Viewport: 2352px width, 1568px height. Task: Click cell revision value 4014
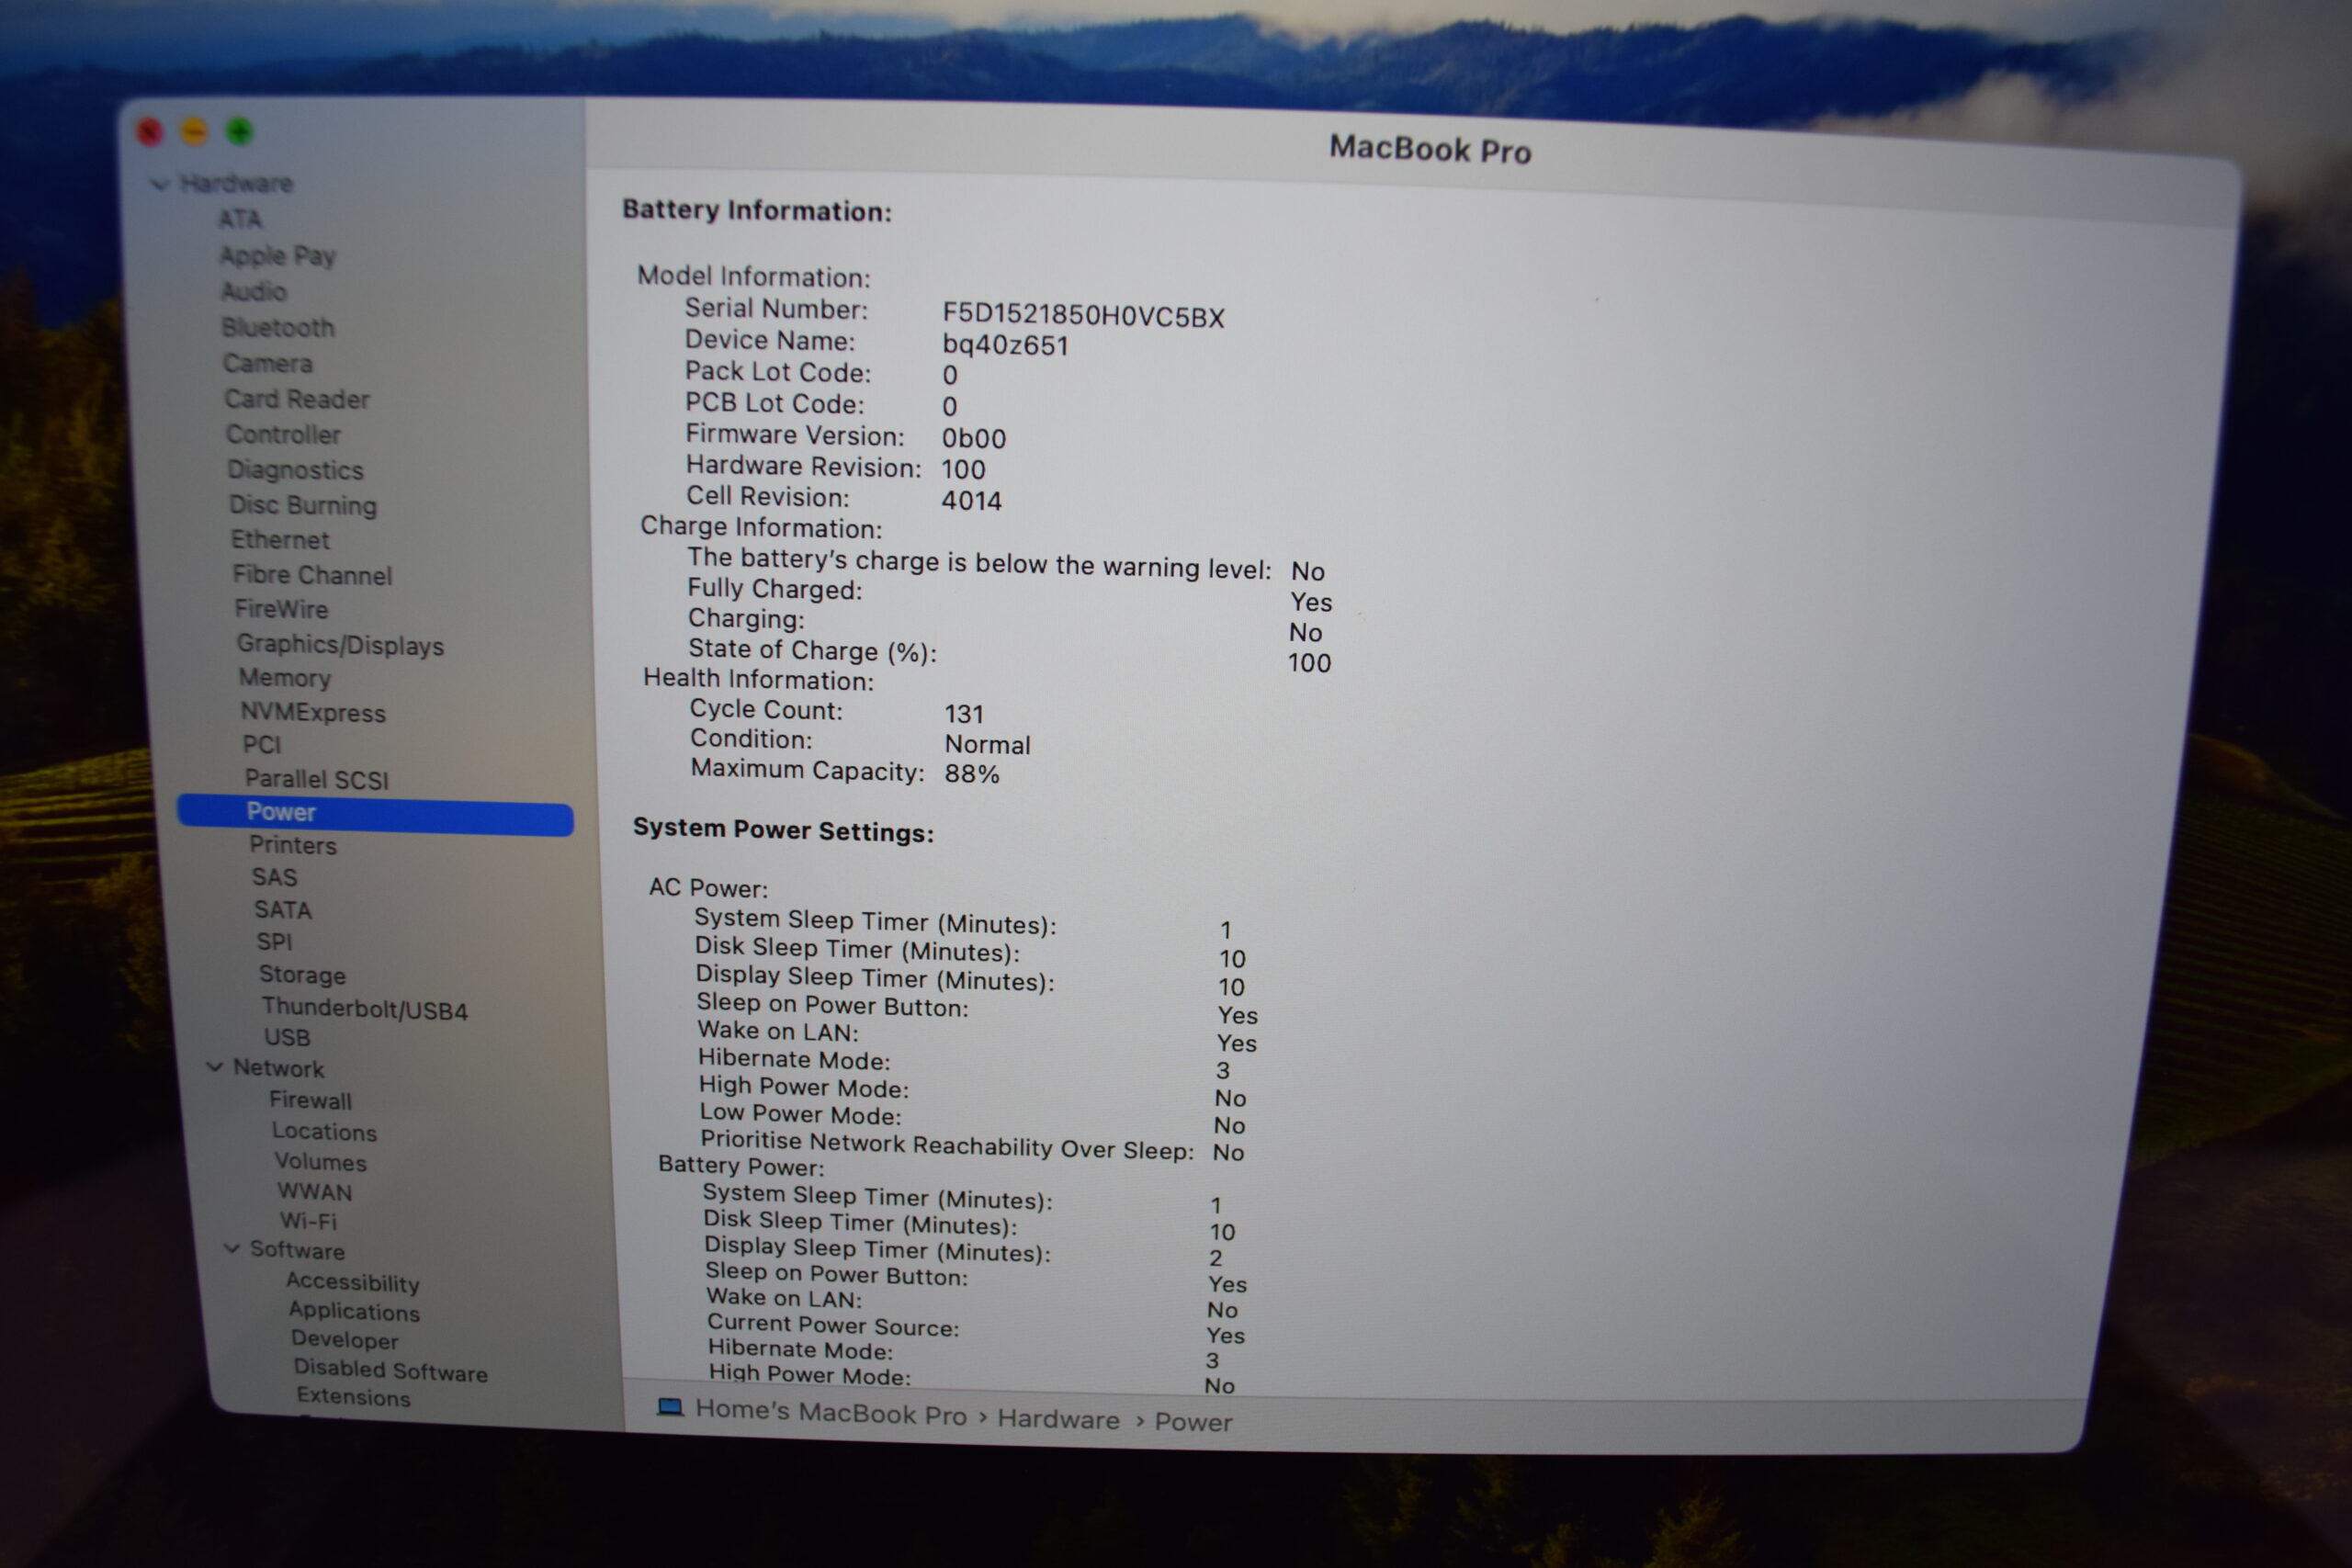(x=971, y=500)
